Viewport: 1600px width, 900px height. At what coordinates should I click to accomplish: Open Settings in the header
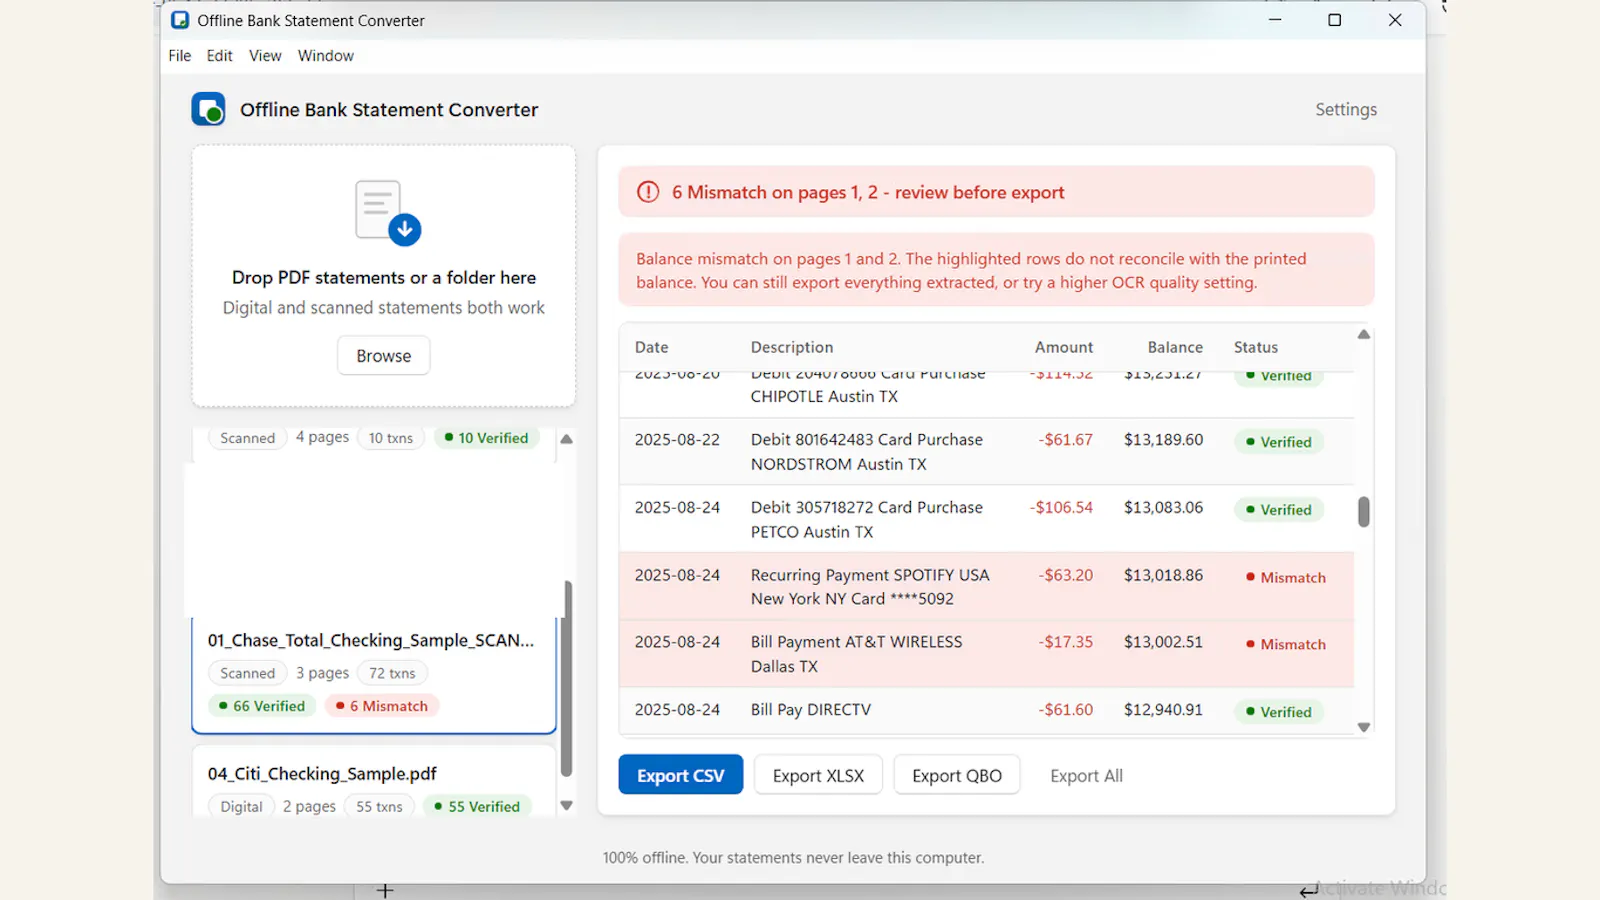(x=1346, y=110)
